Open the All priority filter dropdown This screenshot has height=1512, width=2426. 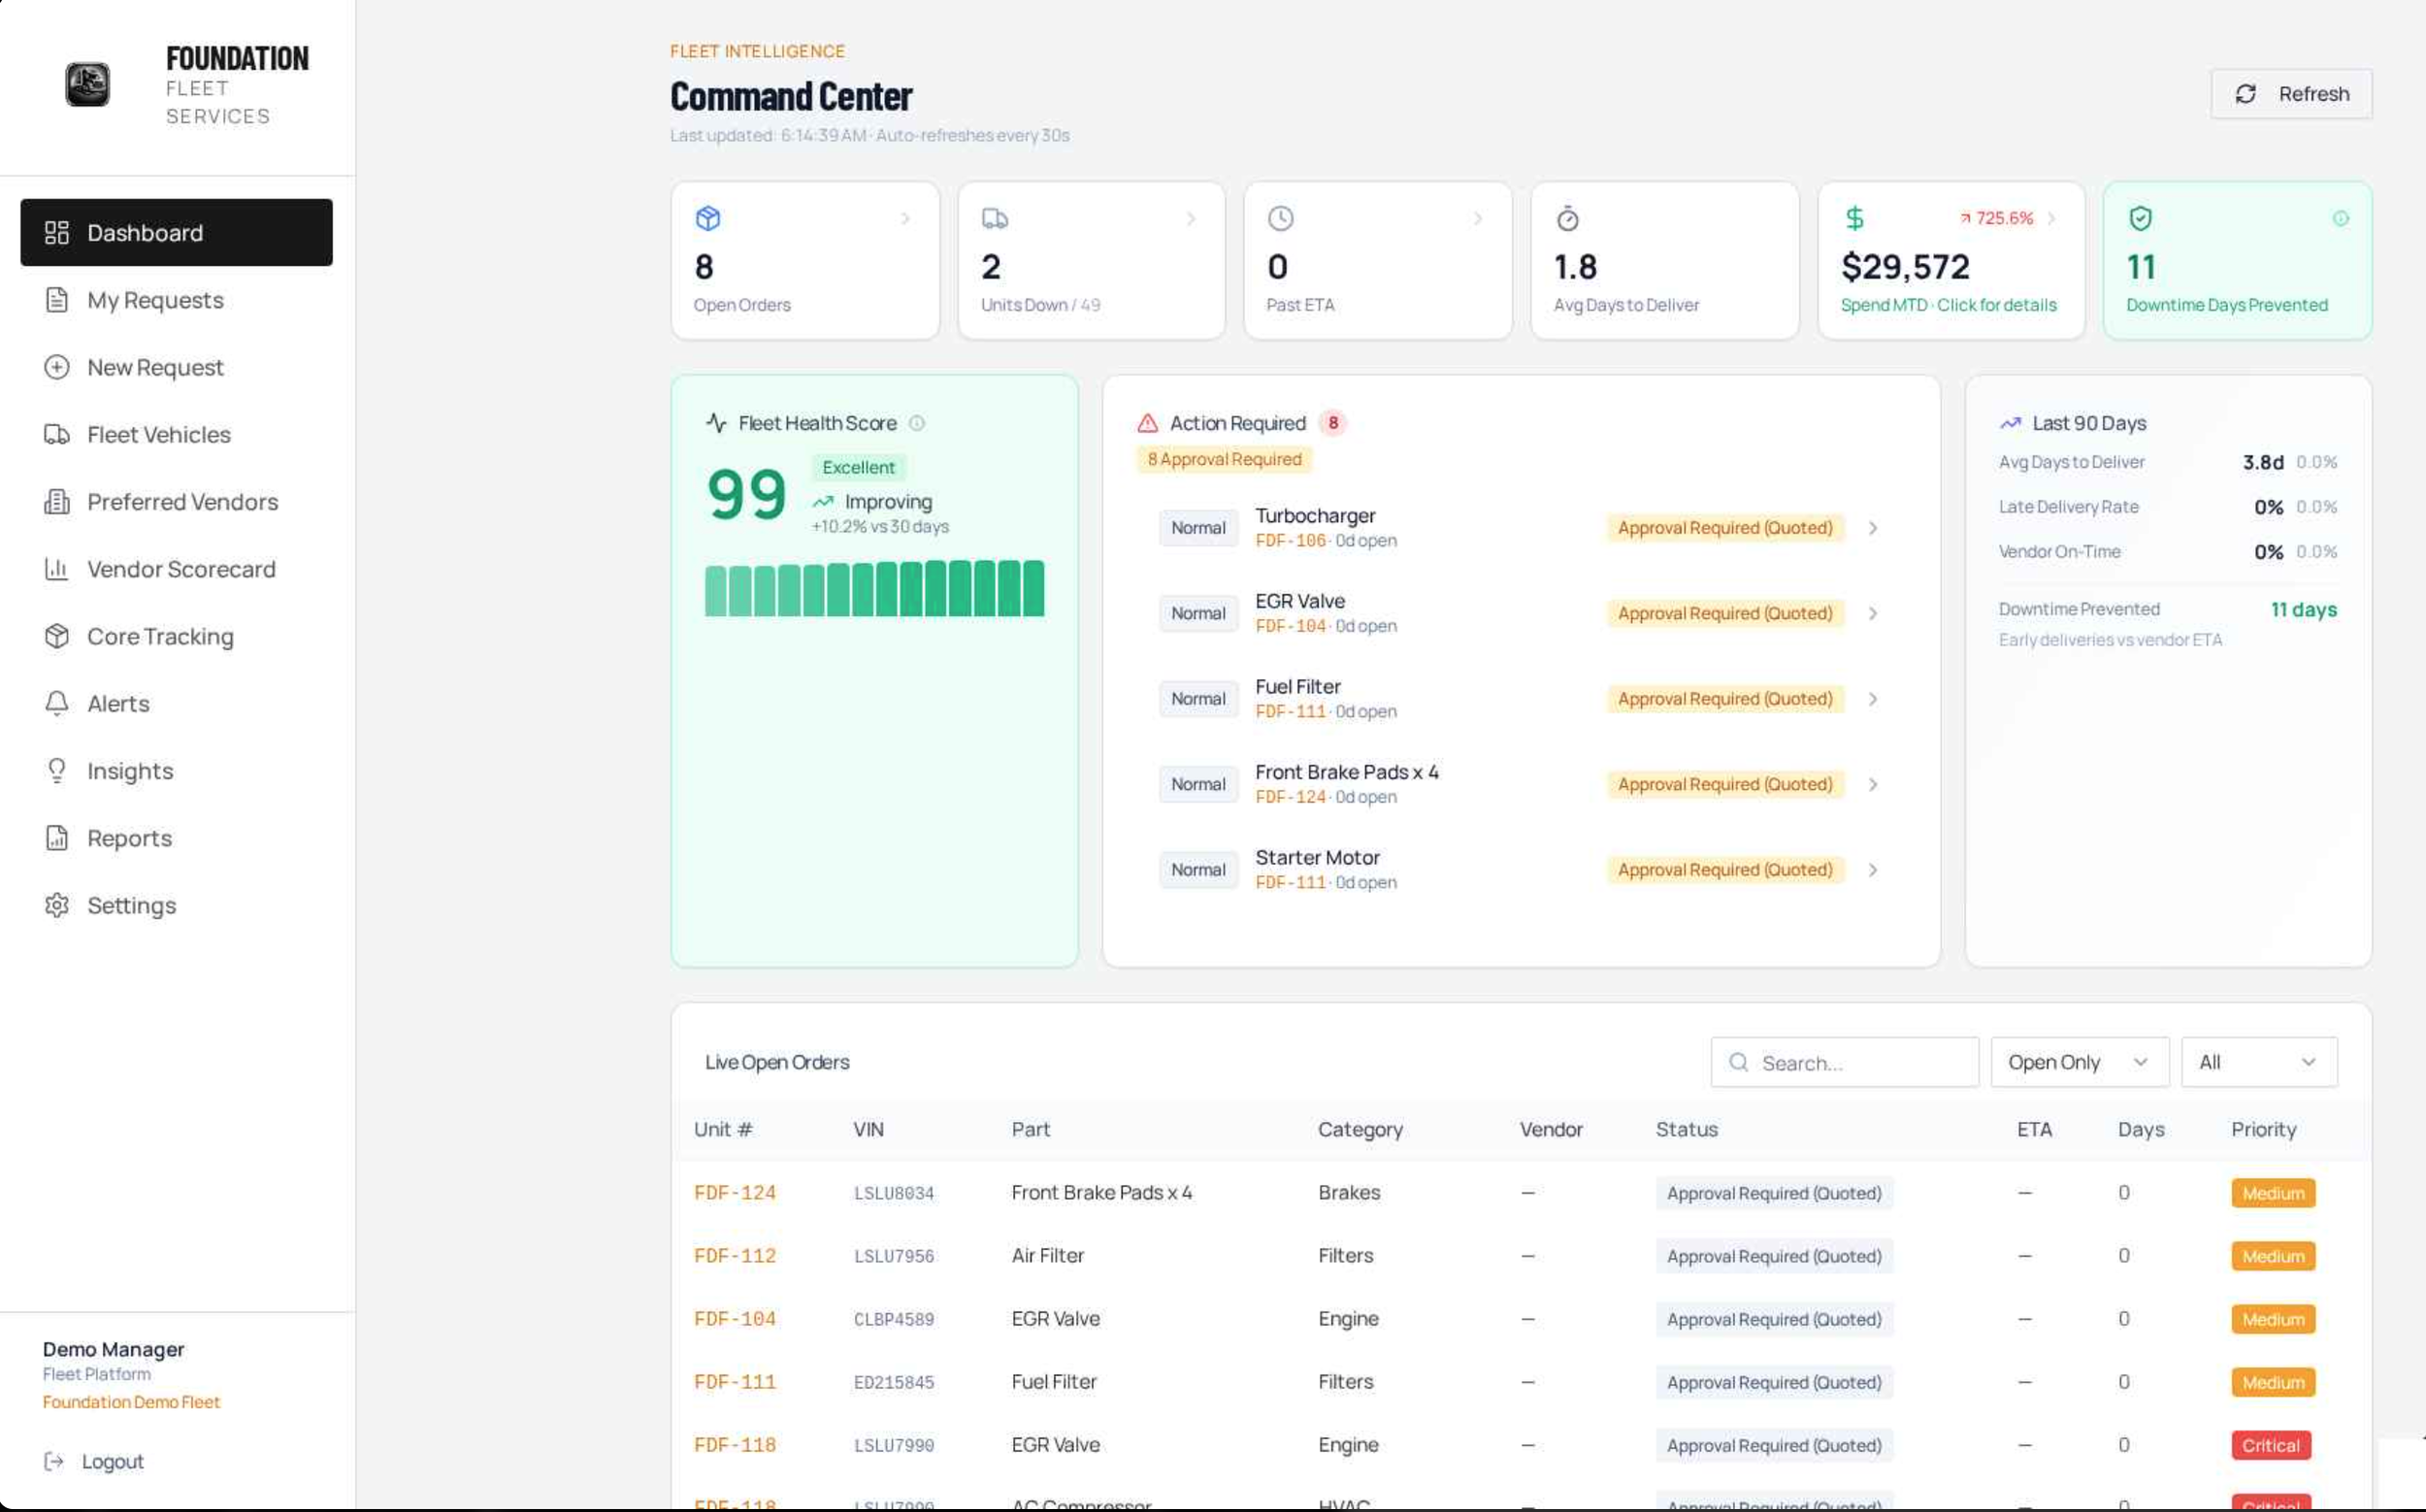click(x=2258, y=1062)
